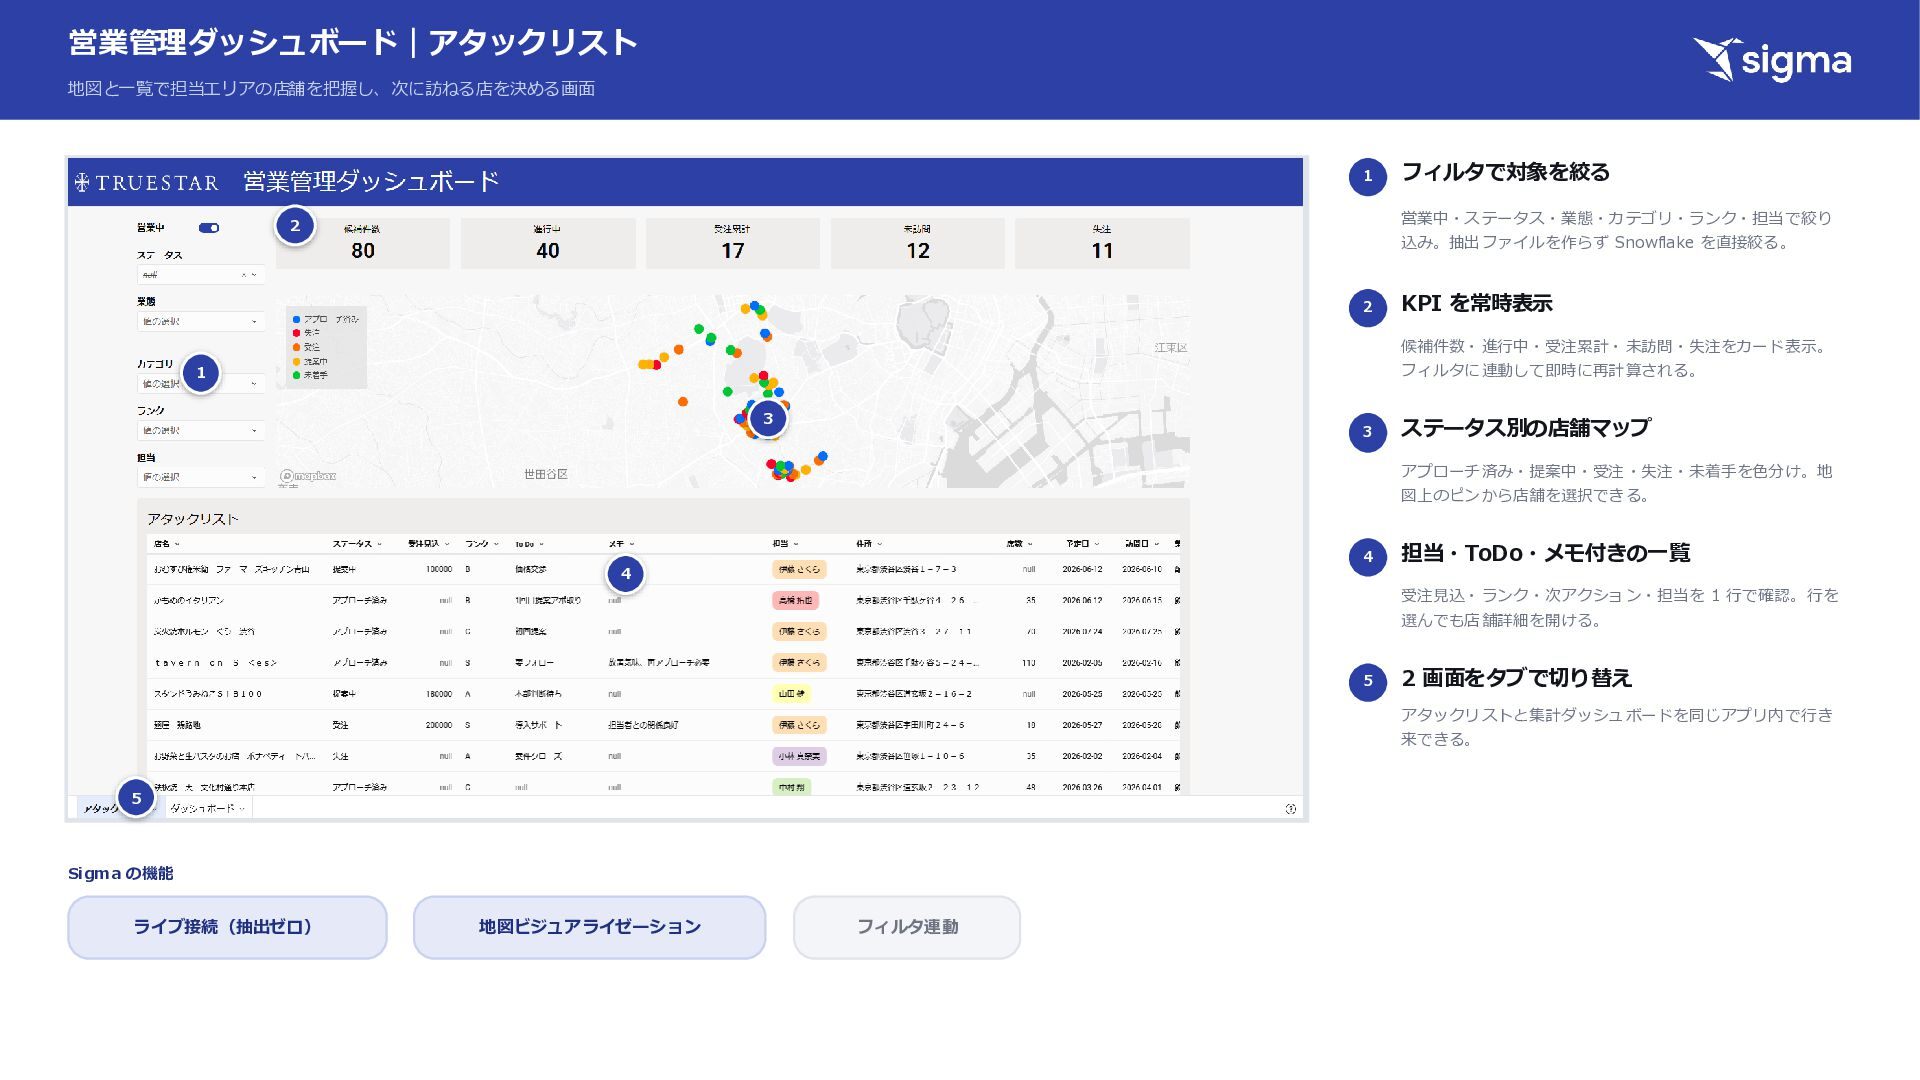This screenshot has width=1920, height=1080.
Task: Clear the ステータス filter with the x
Action: [243, 275]
